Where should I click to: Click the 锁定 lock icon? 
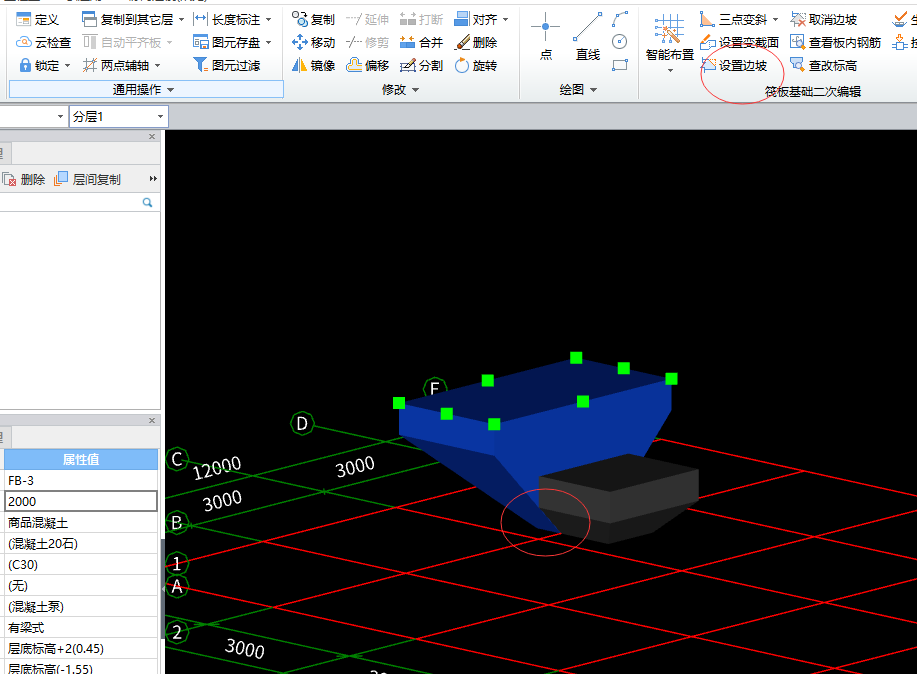pos(25,66)
